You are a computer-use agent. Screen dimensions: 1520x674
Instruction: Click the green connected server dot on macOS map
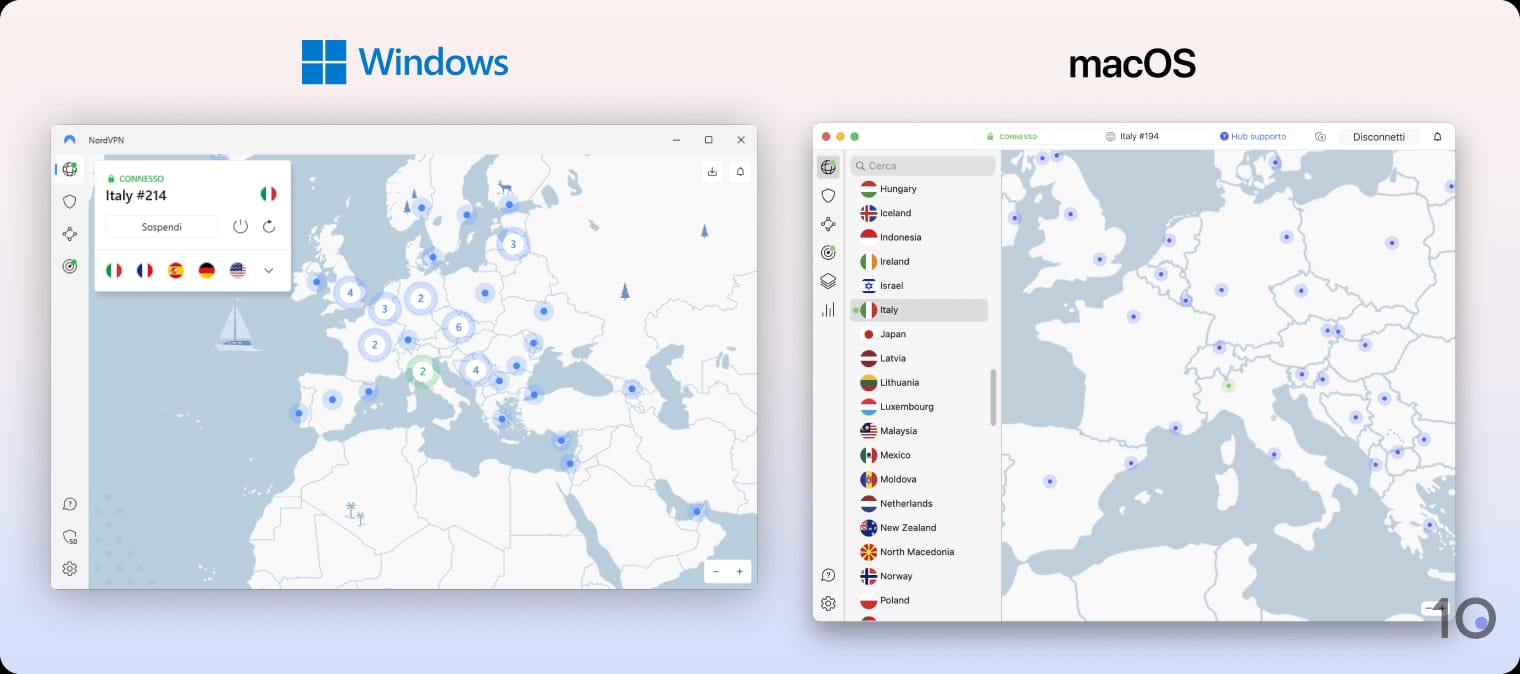click(x=1229, y=385)
